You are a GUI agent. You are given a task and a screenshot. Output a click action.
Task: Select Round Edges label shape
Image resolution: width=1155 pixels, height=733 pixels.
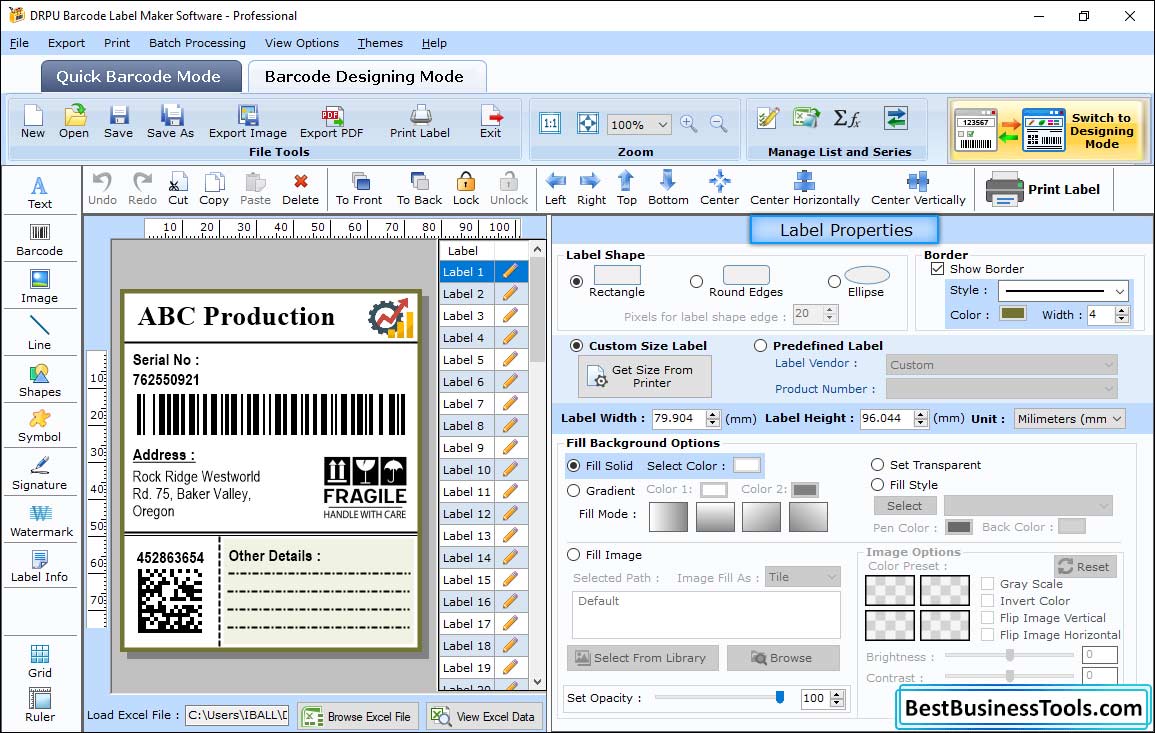(x=696, y=281)
